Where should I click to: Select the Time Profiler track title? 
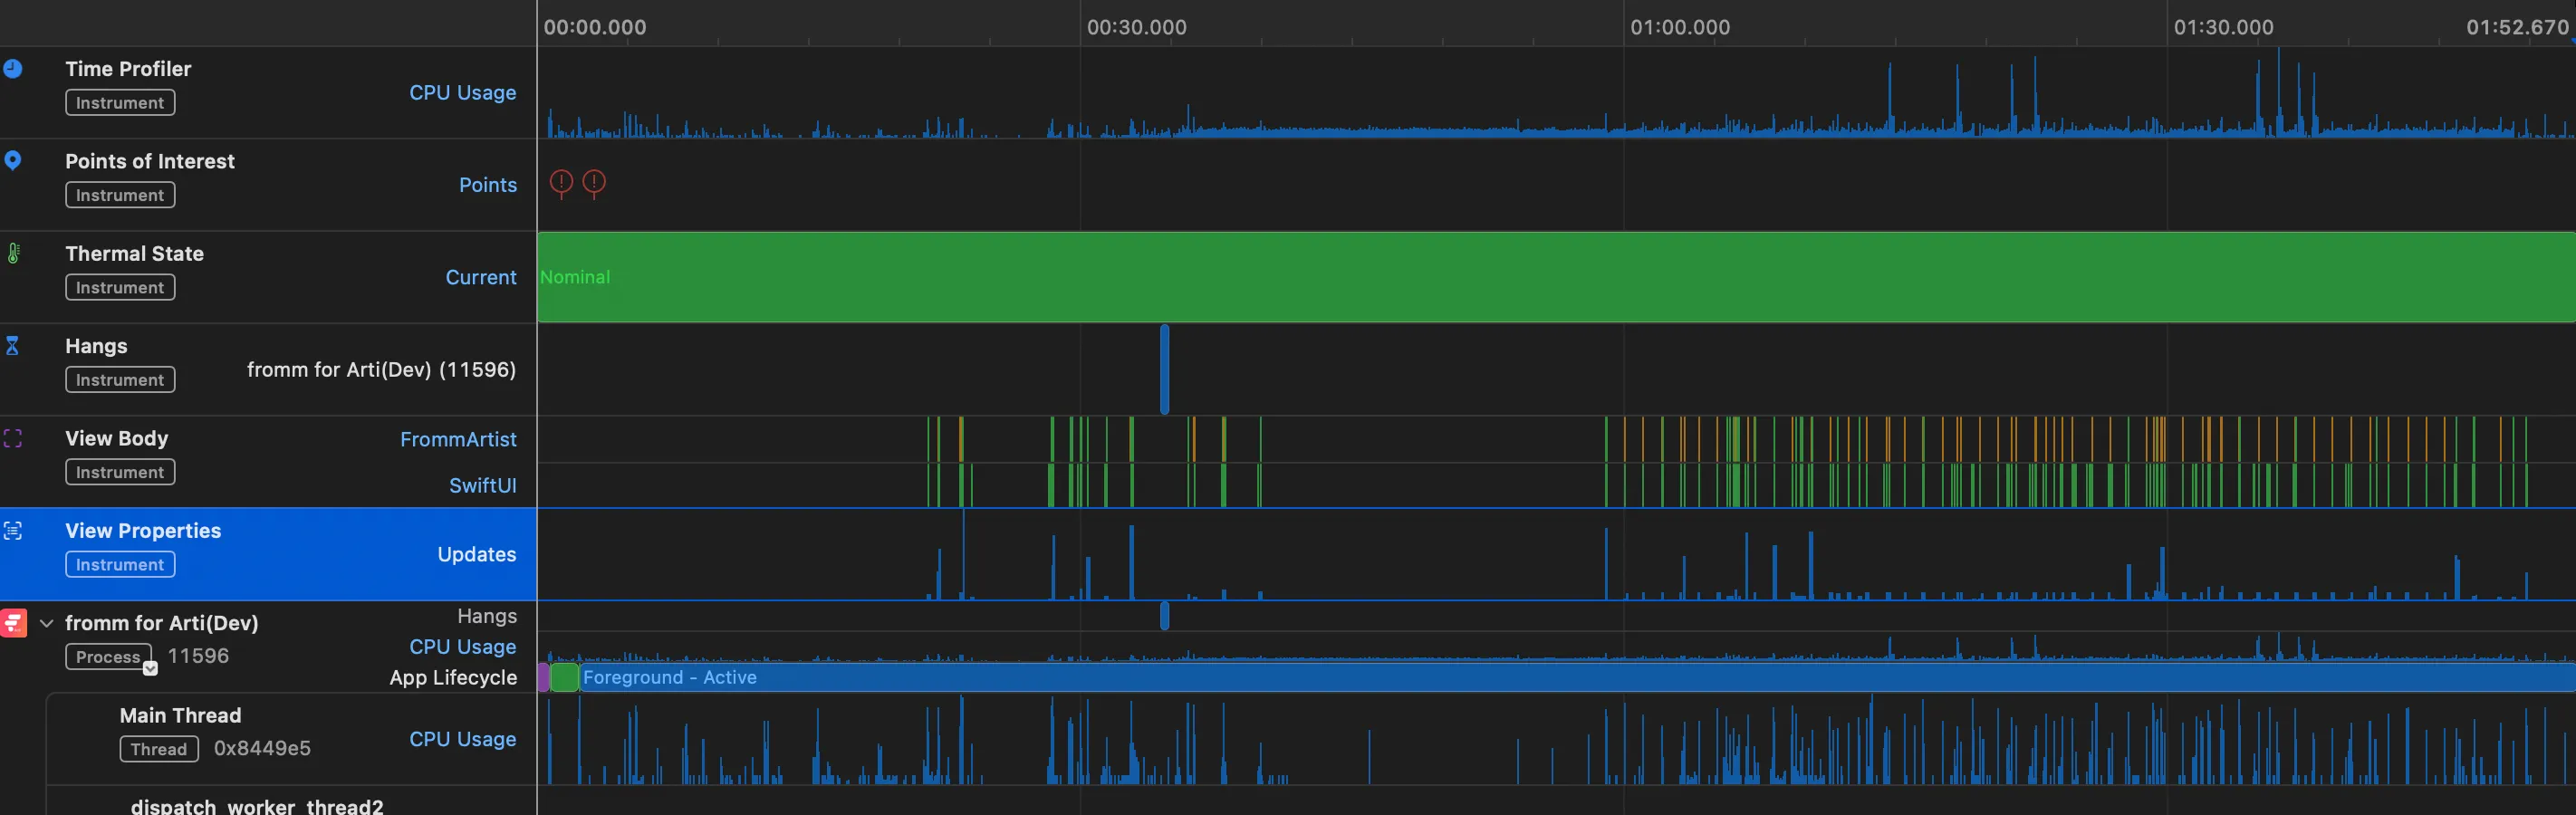coord(128,69)
